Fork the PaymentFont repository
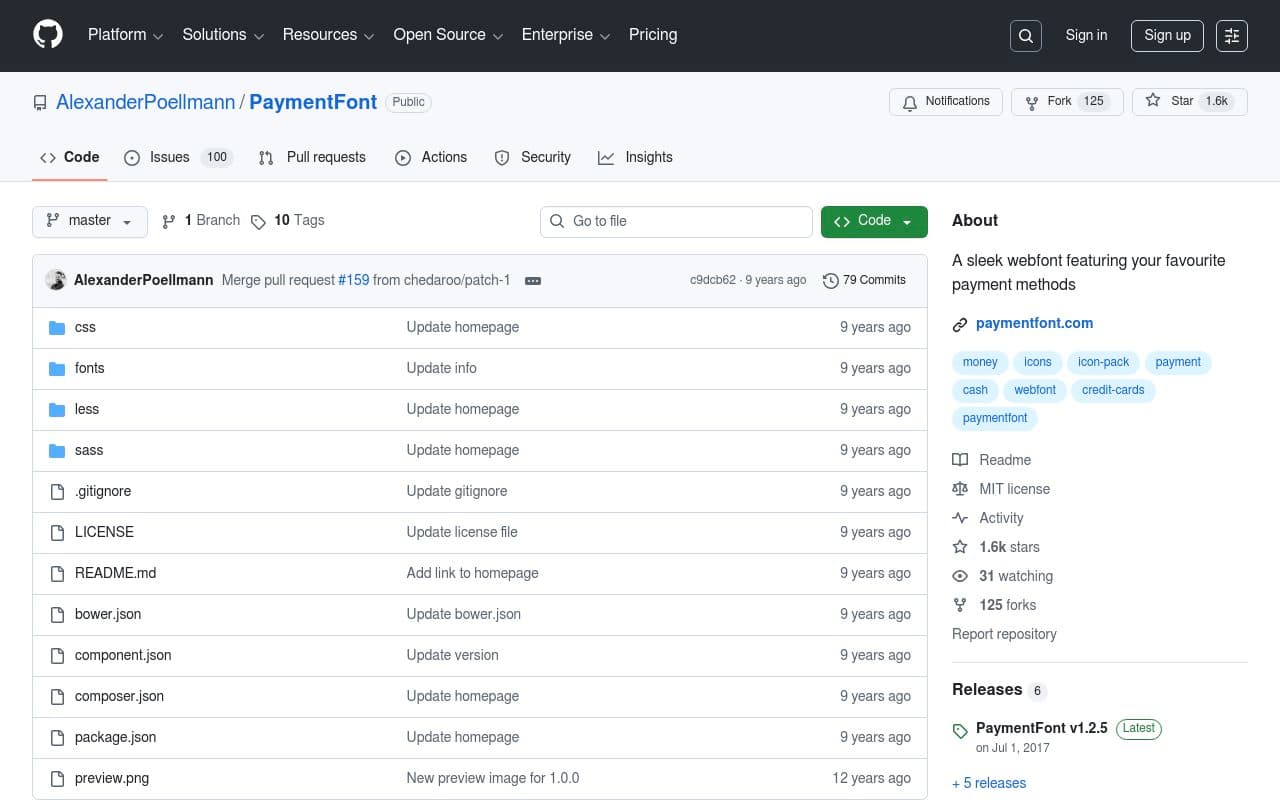1280x800 pixels. click(1067, 101)
